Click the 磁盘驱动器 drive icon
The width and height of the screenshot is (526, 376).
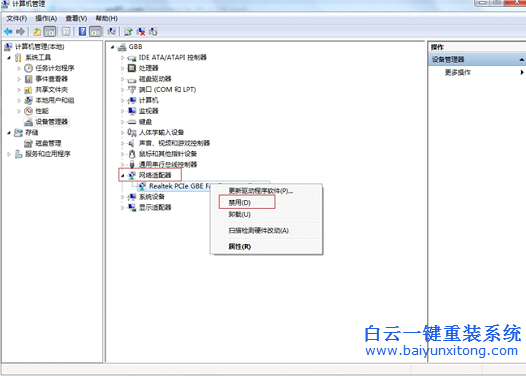tap(132, 79)
